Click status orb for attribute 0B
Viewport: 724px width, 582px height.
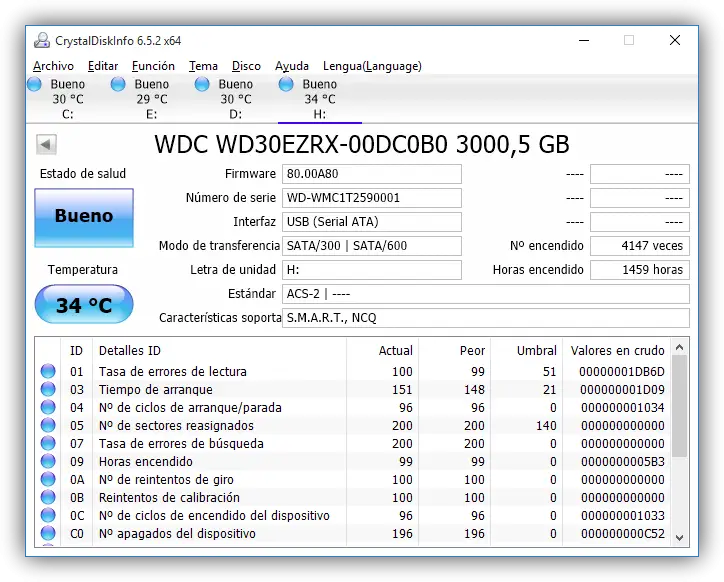[x=48, y=497]
